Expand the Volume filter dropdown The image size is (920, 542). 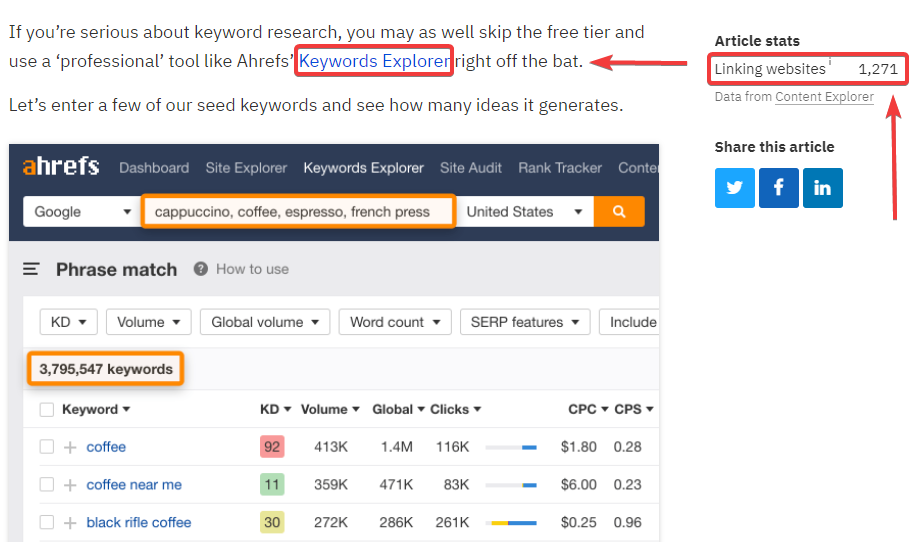[x=148, y=322]
